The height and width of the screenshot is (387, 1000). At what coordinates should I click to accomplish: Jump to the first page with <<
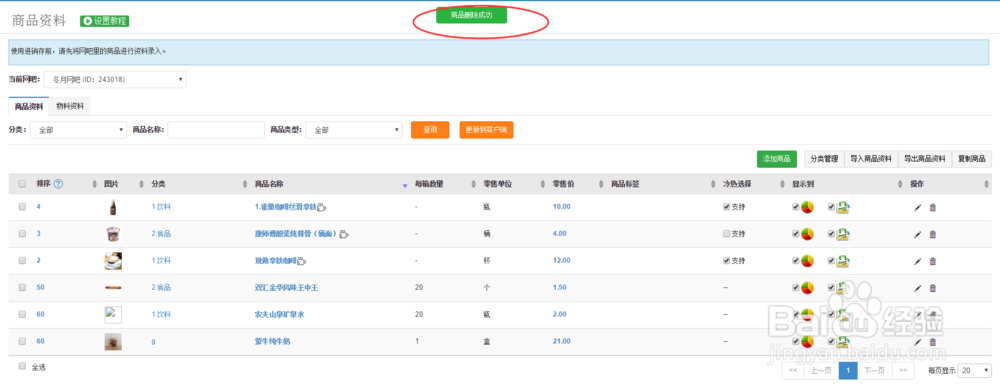(793, 370)
